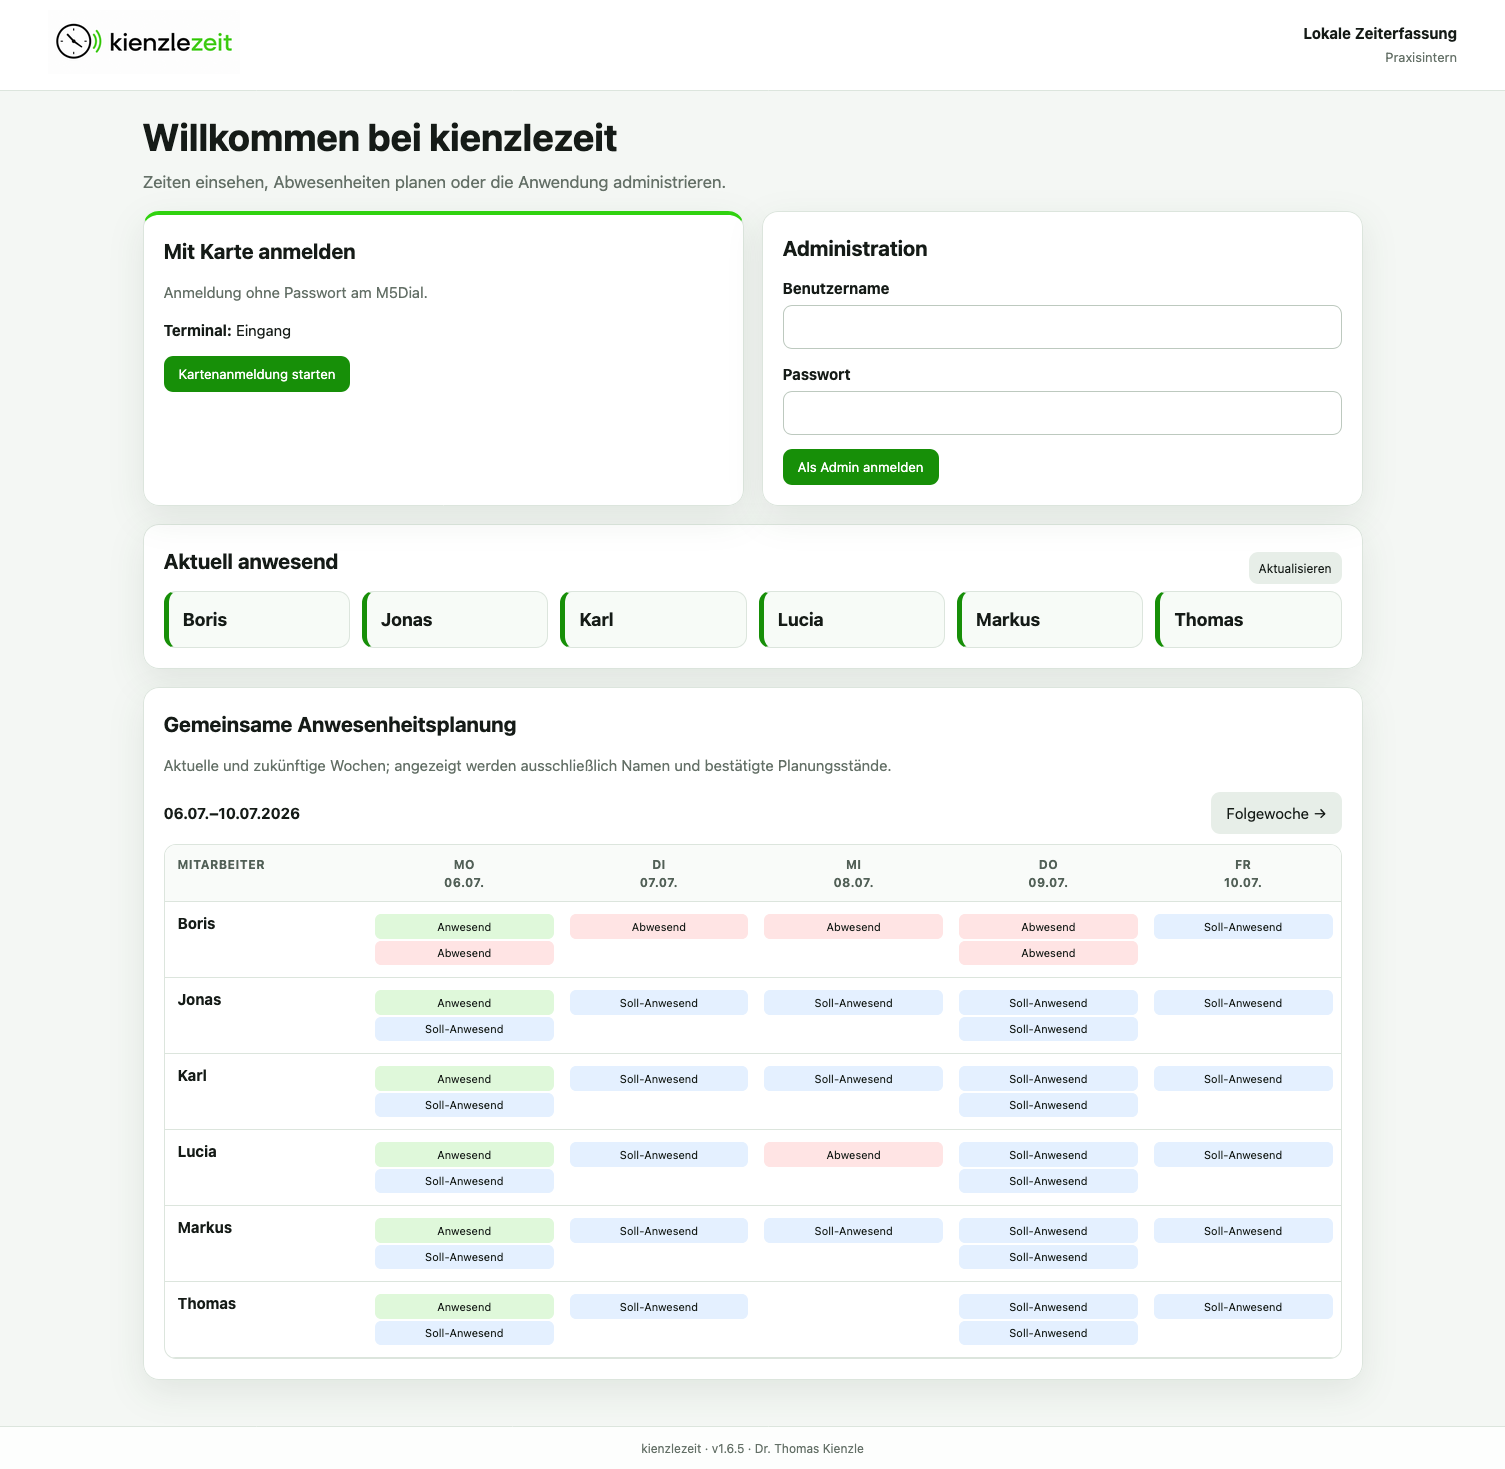The width and height of the screenshot is (1505, 1469).
Task: Click Karl's Soll-Anwesend badge on Wednesday
Action: 853,1079
